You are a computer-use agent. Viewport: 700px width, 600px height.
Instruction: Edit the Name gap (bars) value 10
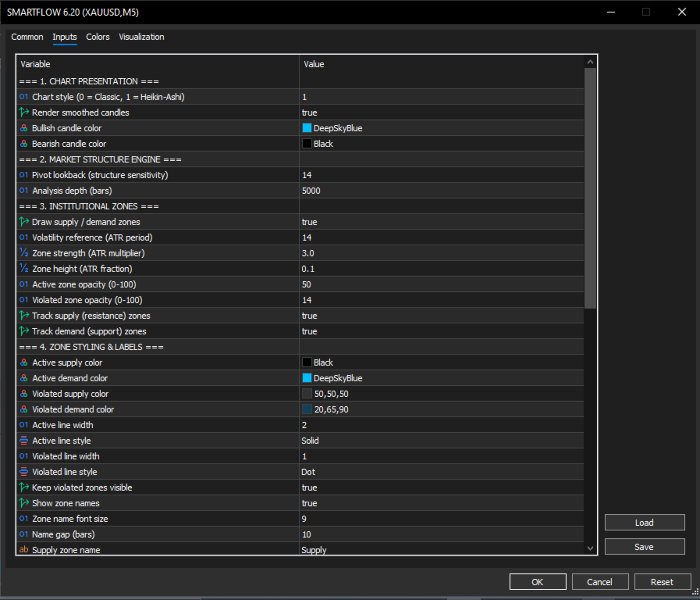tap(441, 534)
